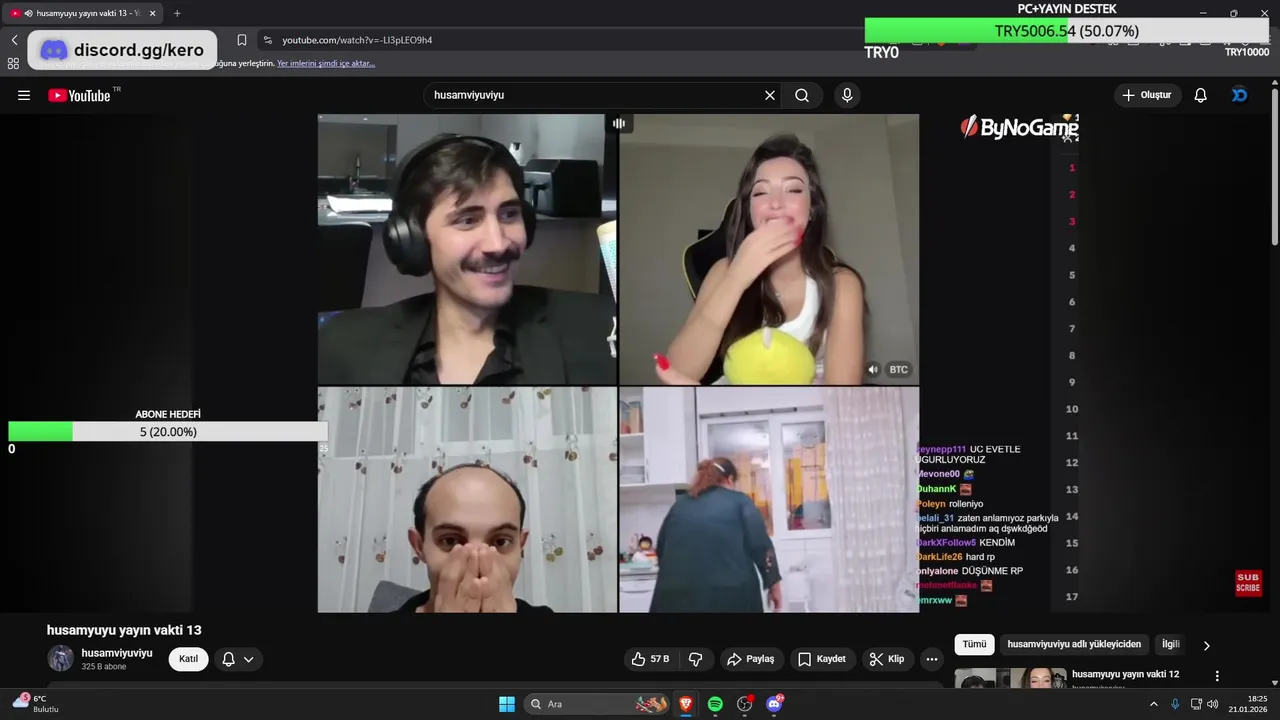
Task: Create a clip with the Klip button
Action: pos(887,659)
